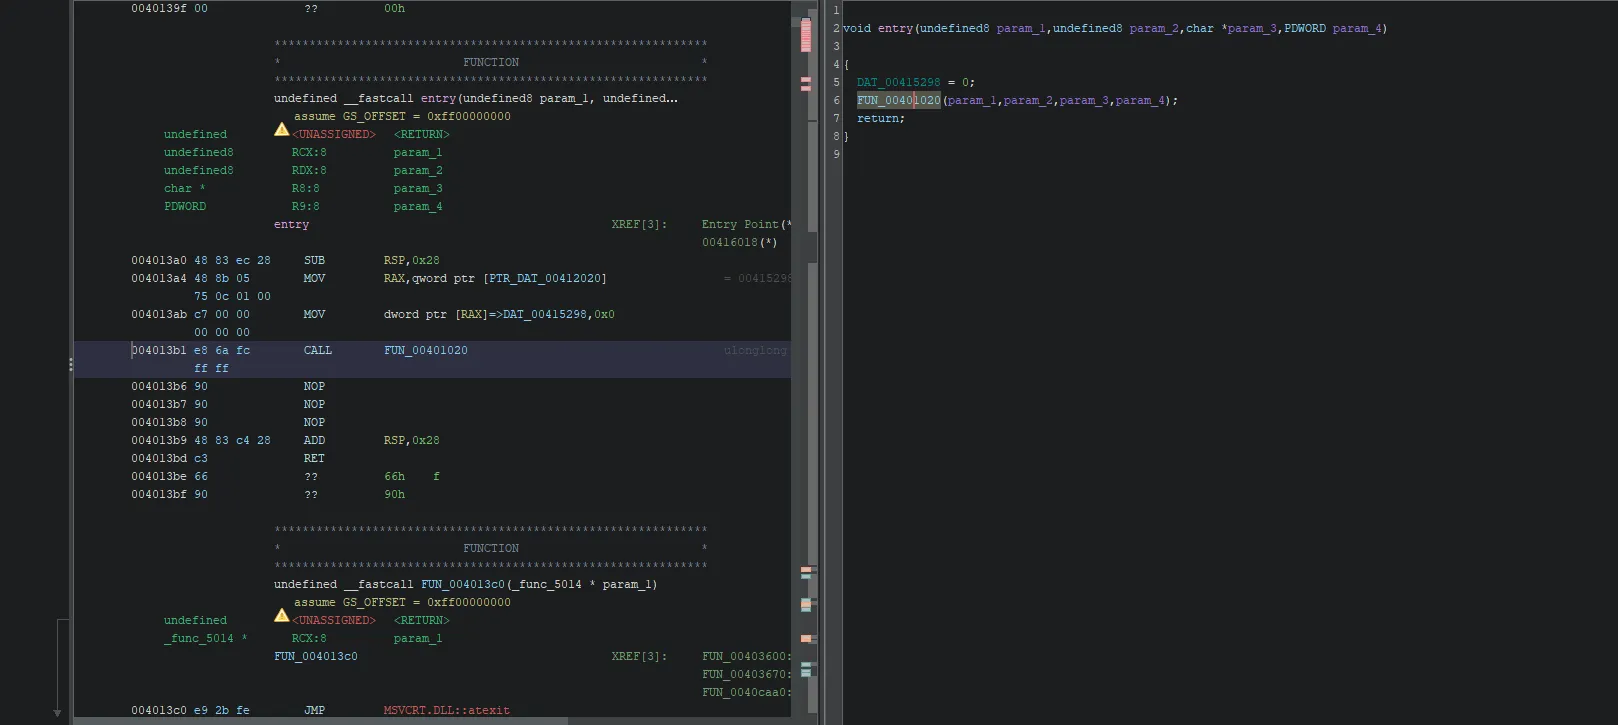Open XREF address 00416018
Screen dimensions: 1618x725
(729, 243)
